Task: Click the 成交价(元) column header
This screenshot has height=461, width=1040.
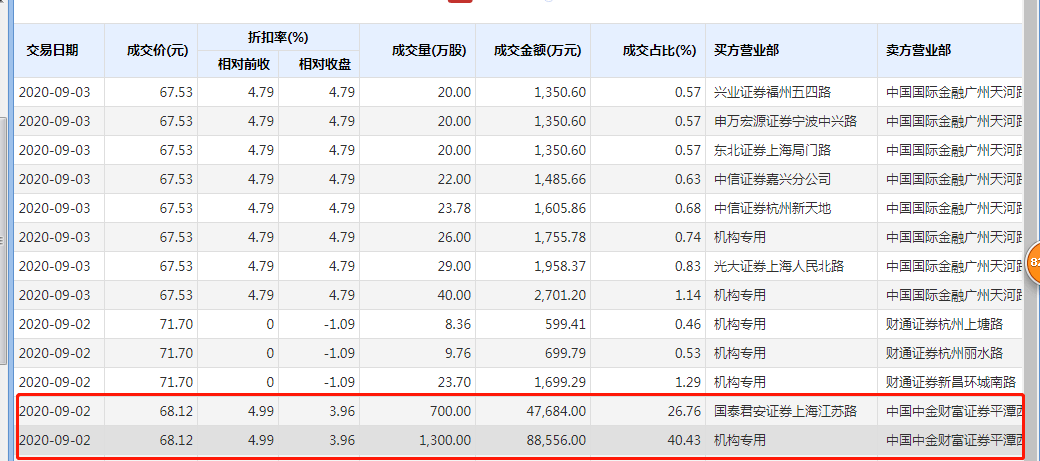Action: pyautogui.click(x=157, y=49)
